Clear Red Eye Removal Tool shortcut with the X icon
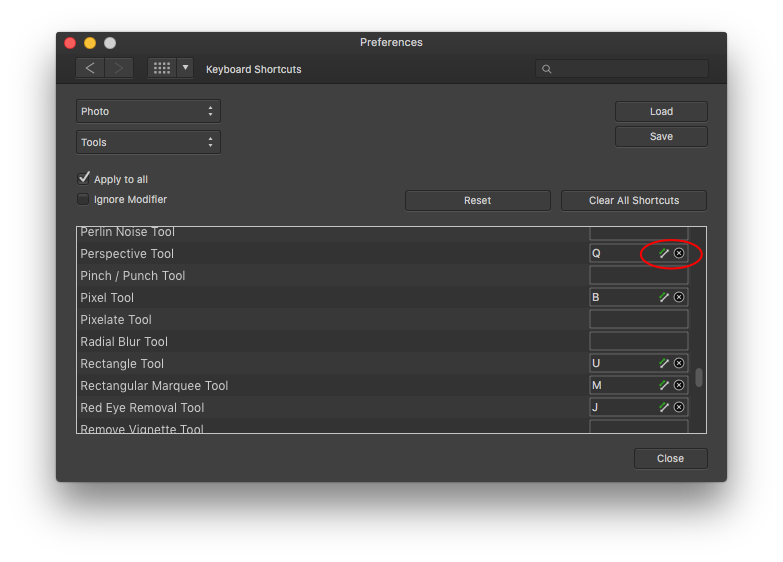This screenshot has height=562, width=783. pyautogui.click(x=679, y=407)
